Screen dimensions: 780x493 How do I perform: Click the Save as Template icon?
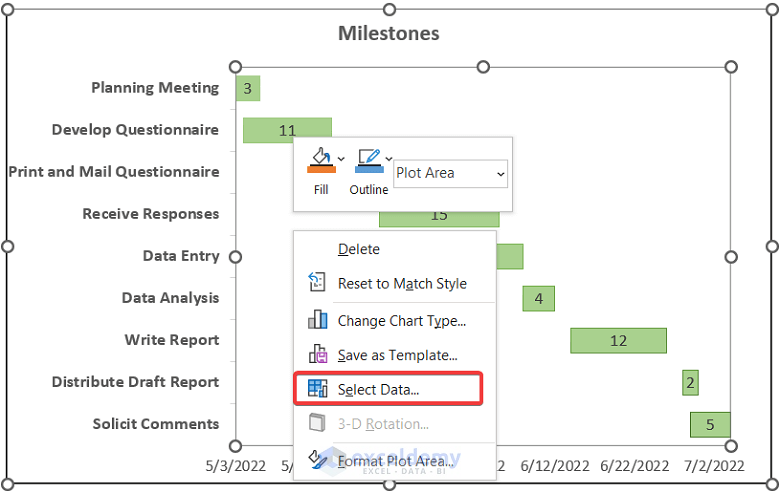click(317, 354)
